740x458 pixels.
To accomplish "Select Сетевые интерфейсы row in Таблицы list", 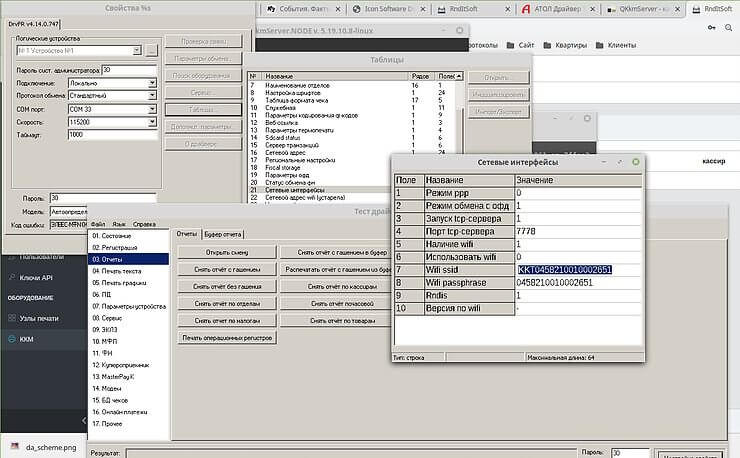I will pos(319,190).
